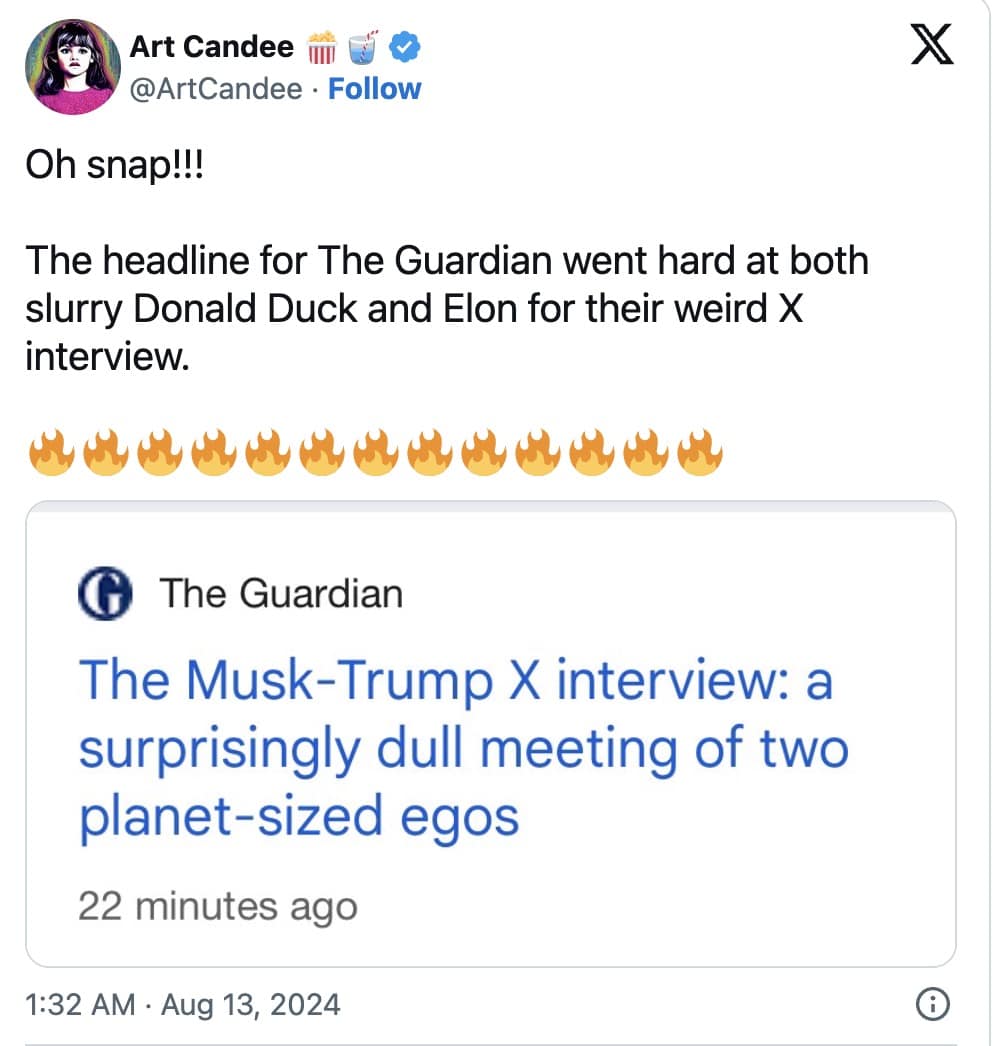998x1046 pixels.
Task: Click the info icon at bottom right
Action: pos(931,1004)
